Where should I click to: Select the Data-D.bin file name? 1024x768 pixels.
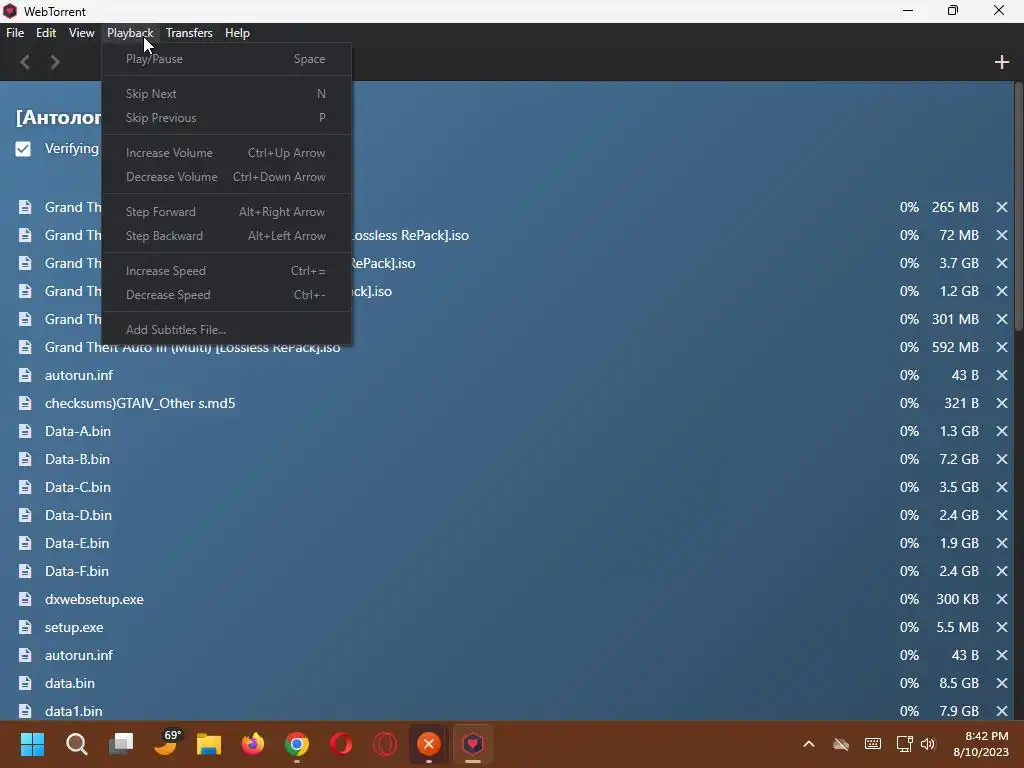pyautogui.click(x=78, y=515)
